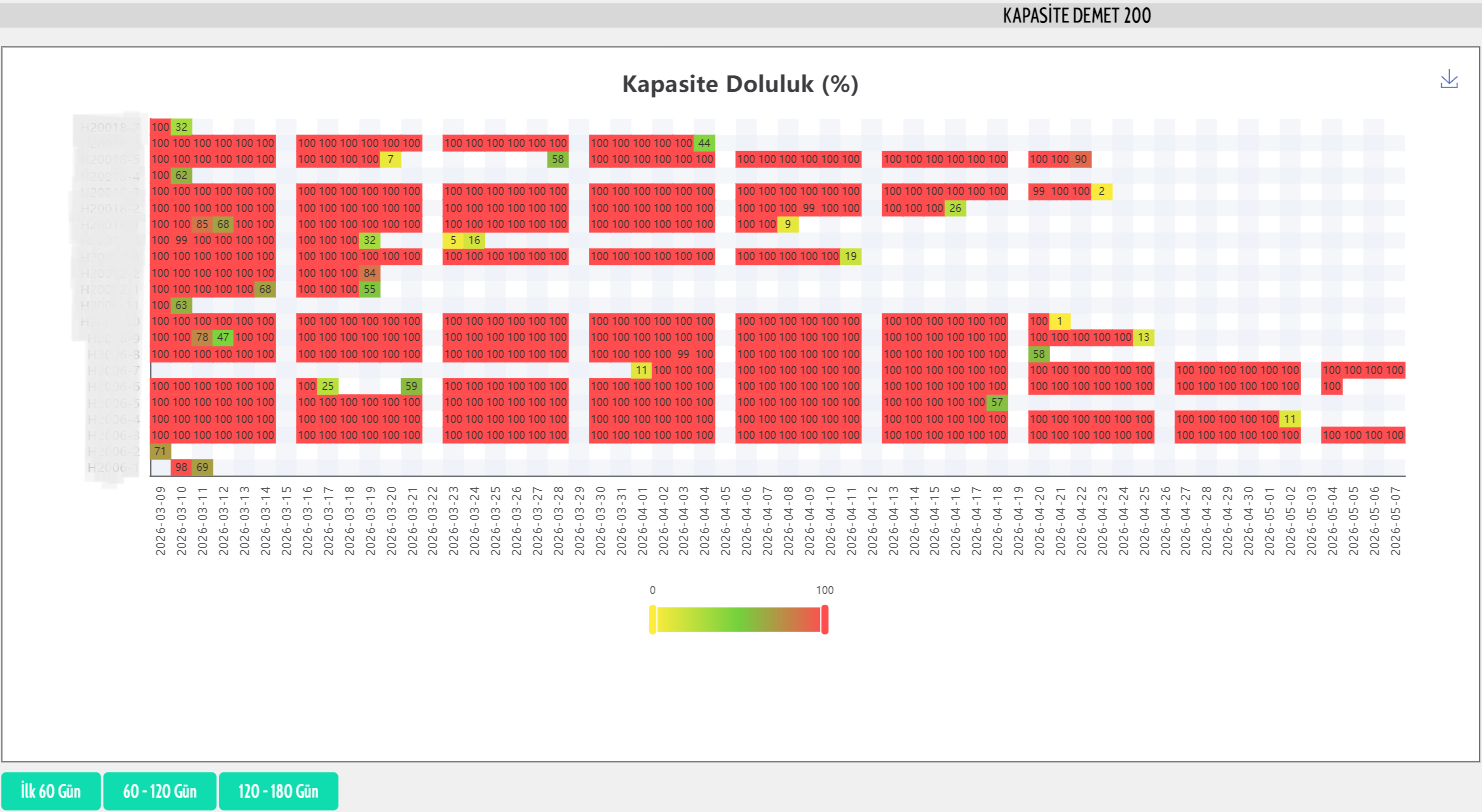Select the heatmap cell valued 26
Viewport: 1482px width, 812px height.
coord(955,208)
